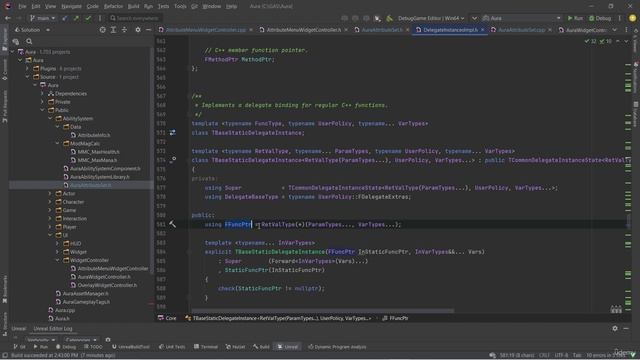Click the FFuncPtr breadcrumb item
This screenshot has height=360, width=640.
(x=395, y=318)
